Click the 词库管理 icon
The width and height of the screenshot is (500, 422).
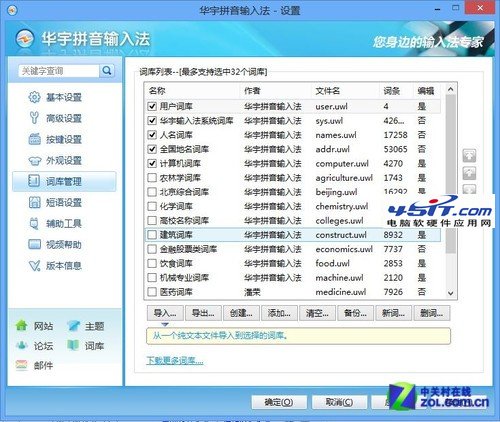tap(34, 181)
